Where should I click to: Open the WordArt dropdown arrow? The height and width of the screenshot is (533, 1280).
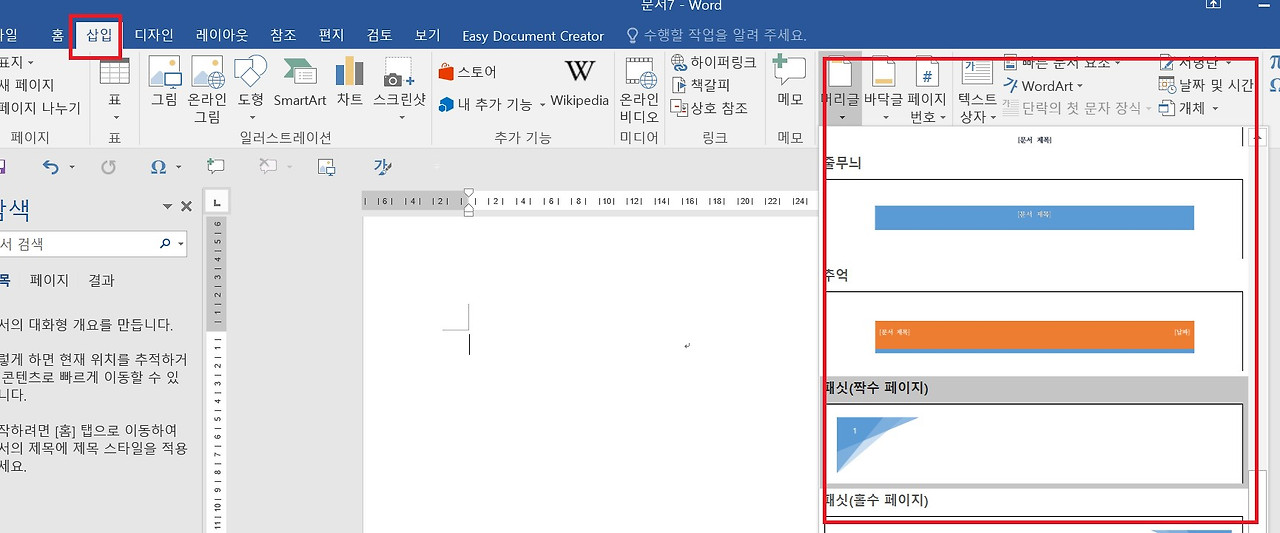tap(1080, 87)
